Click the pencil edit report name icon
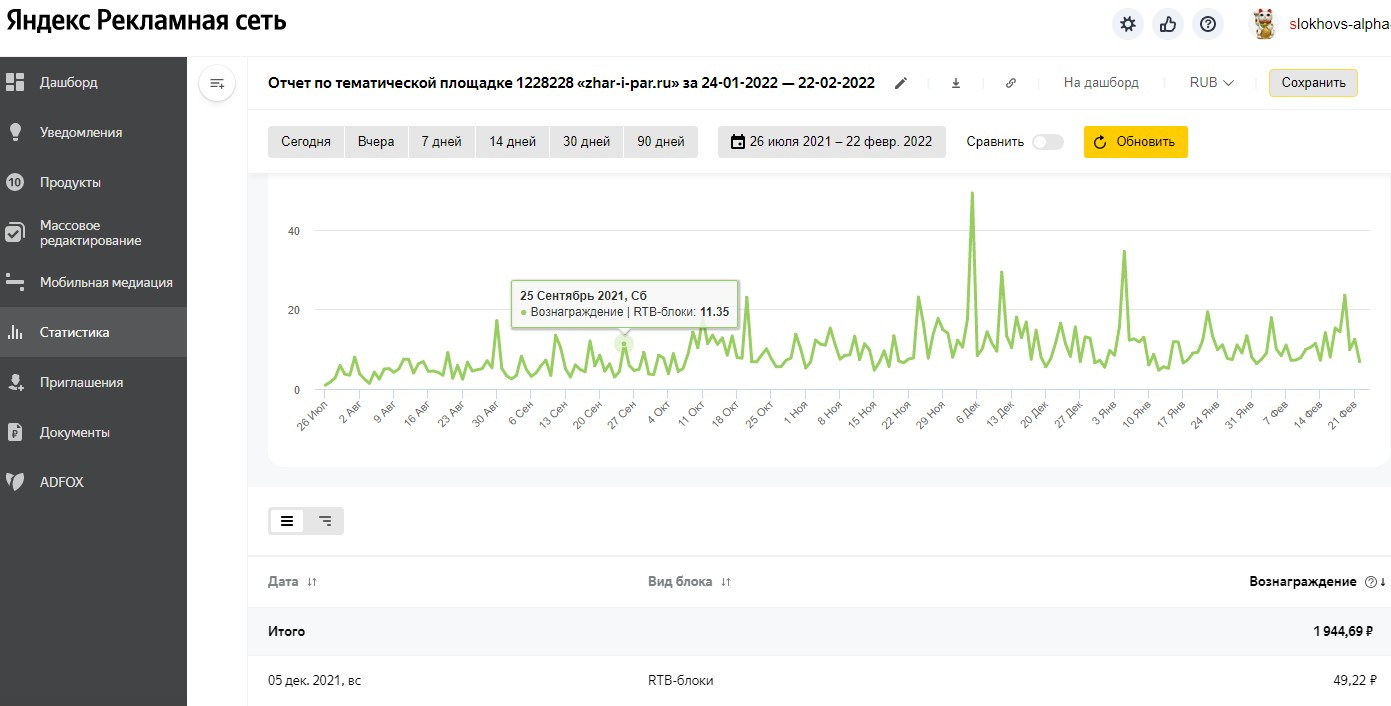The height and width of the screenshot is (706, 1391). (901, 83)
